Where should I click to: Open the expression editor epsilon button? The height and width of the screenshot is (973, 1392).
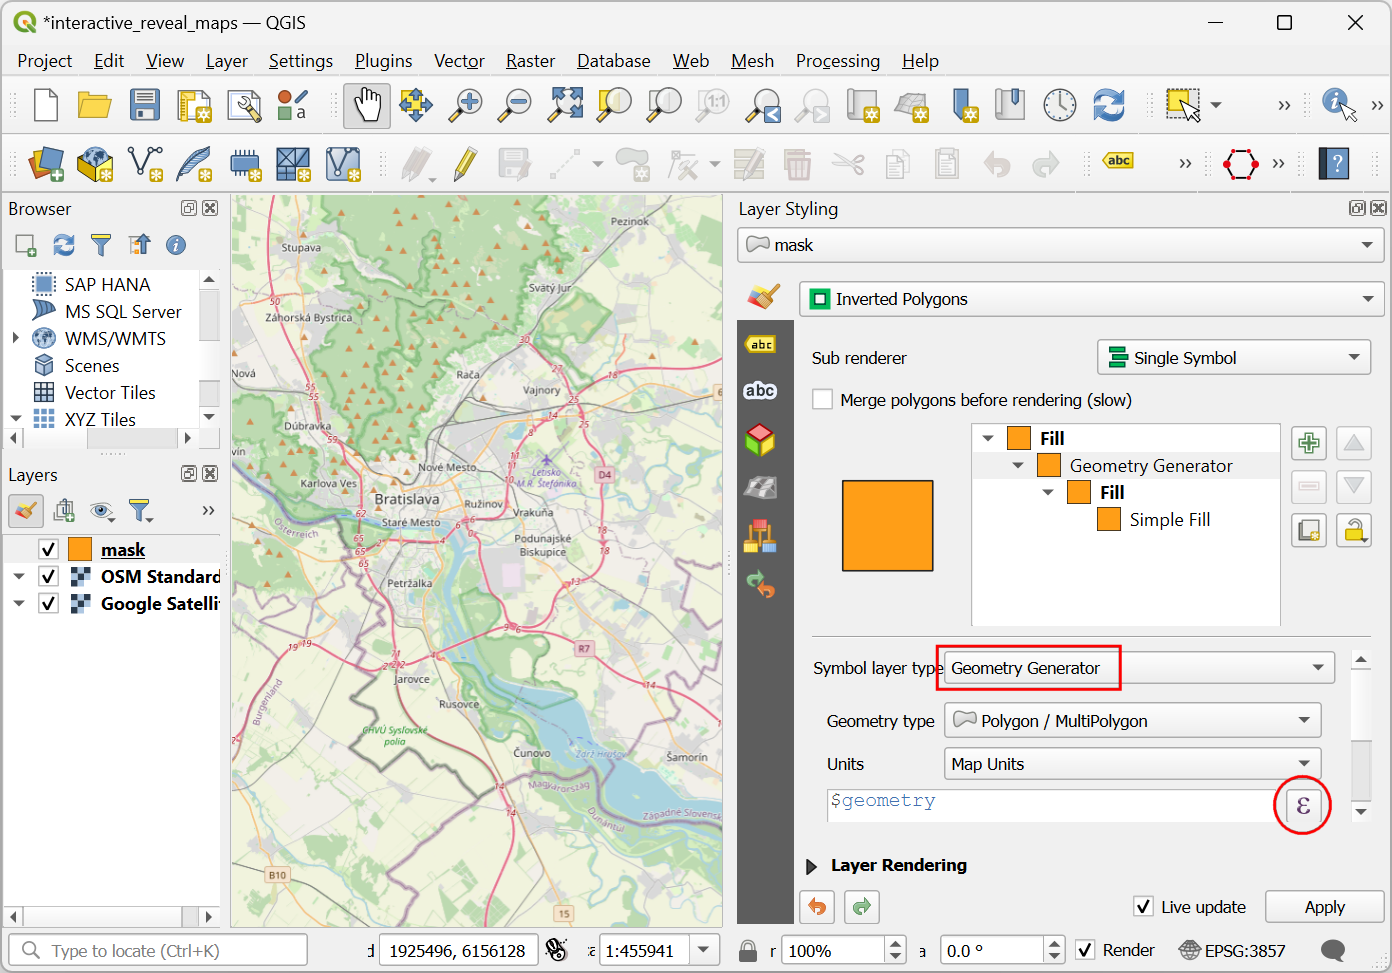coord(1302,805)
